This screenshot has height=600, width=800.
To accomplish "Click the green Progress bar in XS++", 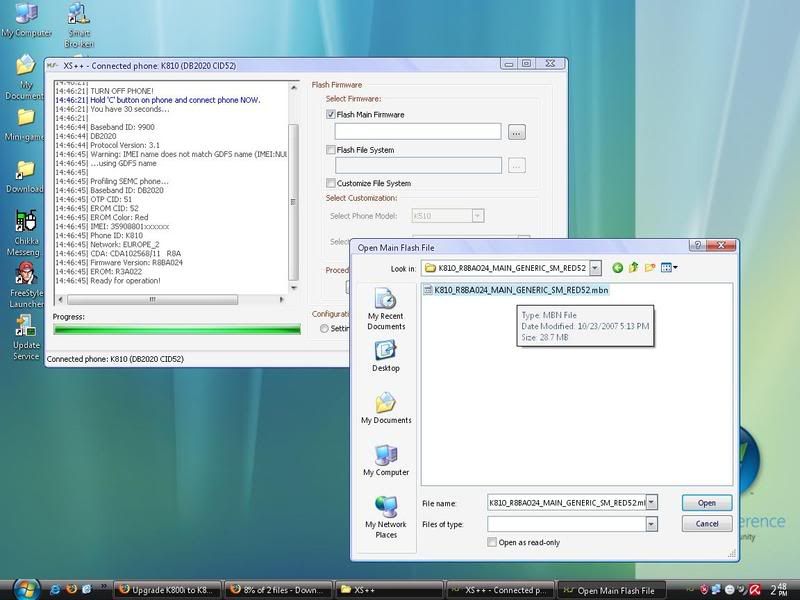I will click(x=177, y=330).
